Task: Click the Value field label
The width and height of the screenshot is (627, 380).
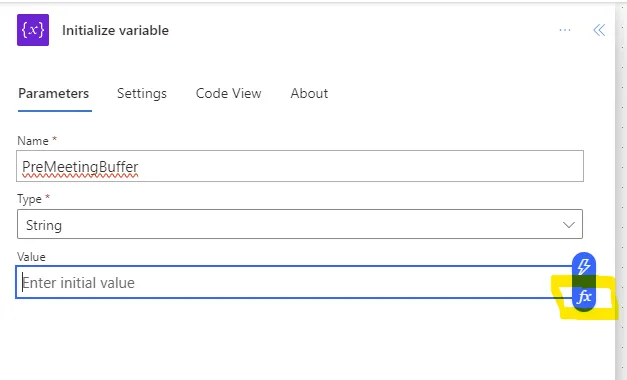Action: click(x=31, y=257)
